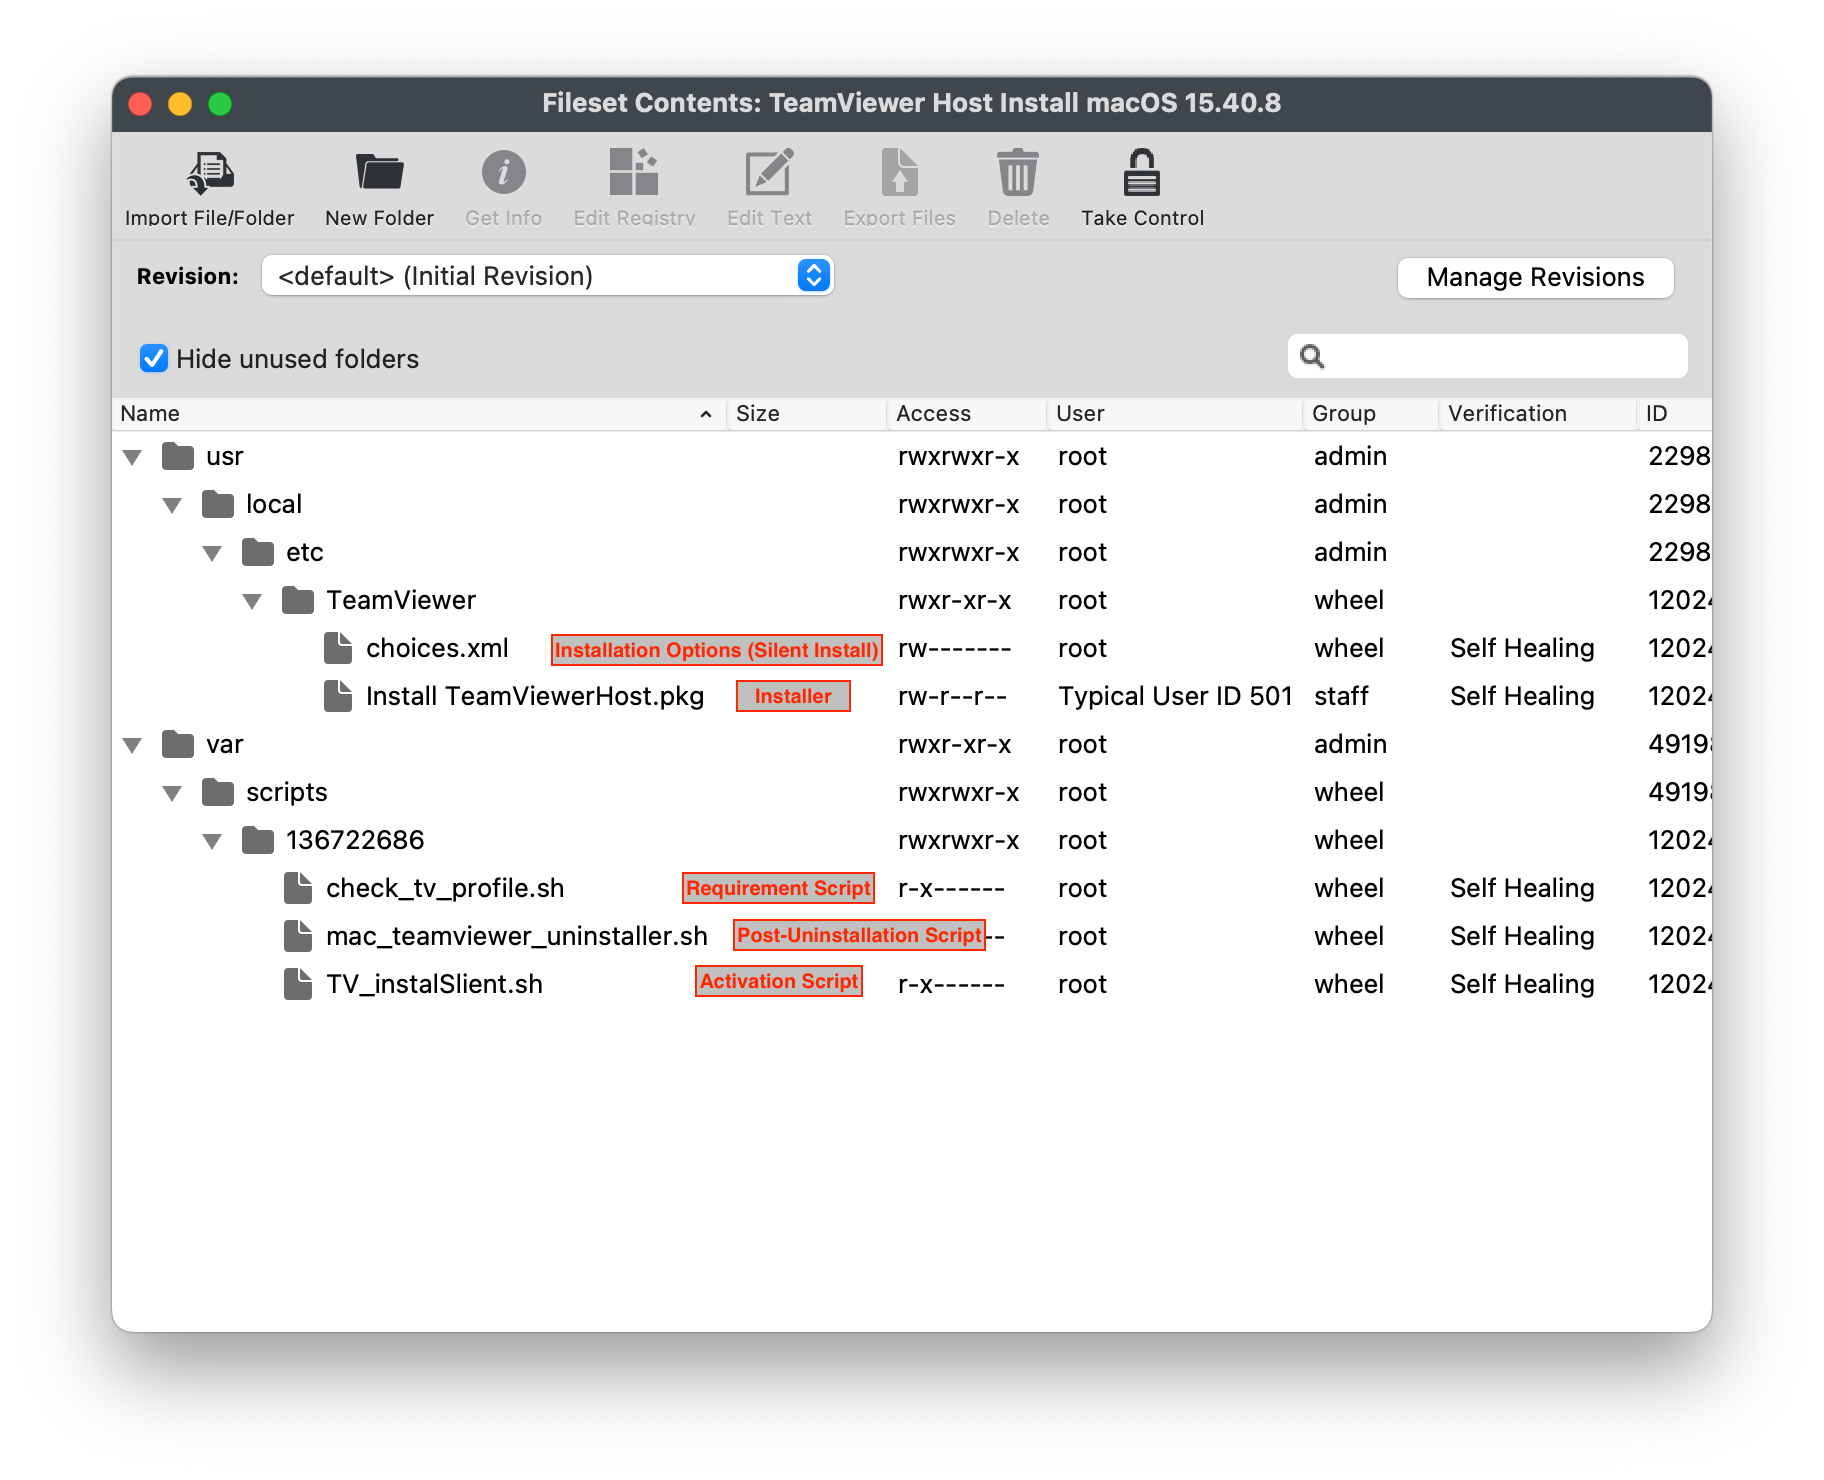Click the Take Control lock icon
1824x1480 pixels.
[1142, 173]
